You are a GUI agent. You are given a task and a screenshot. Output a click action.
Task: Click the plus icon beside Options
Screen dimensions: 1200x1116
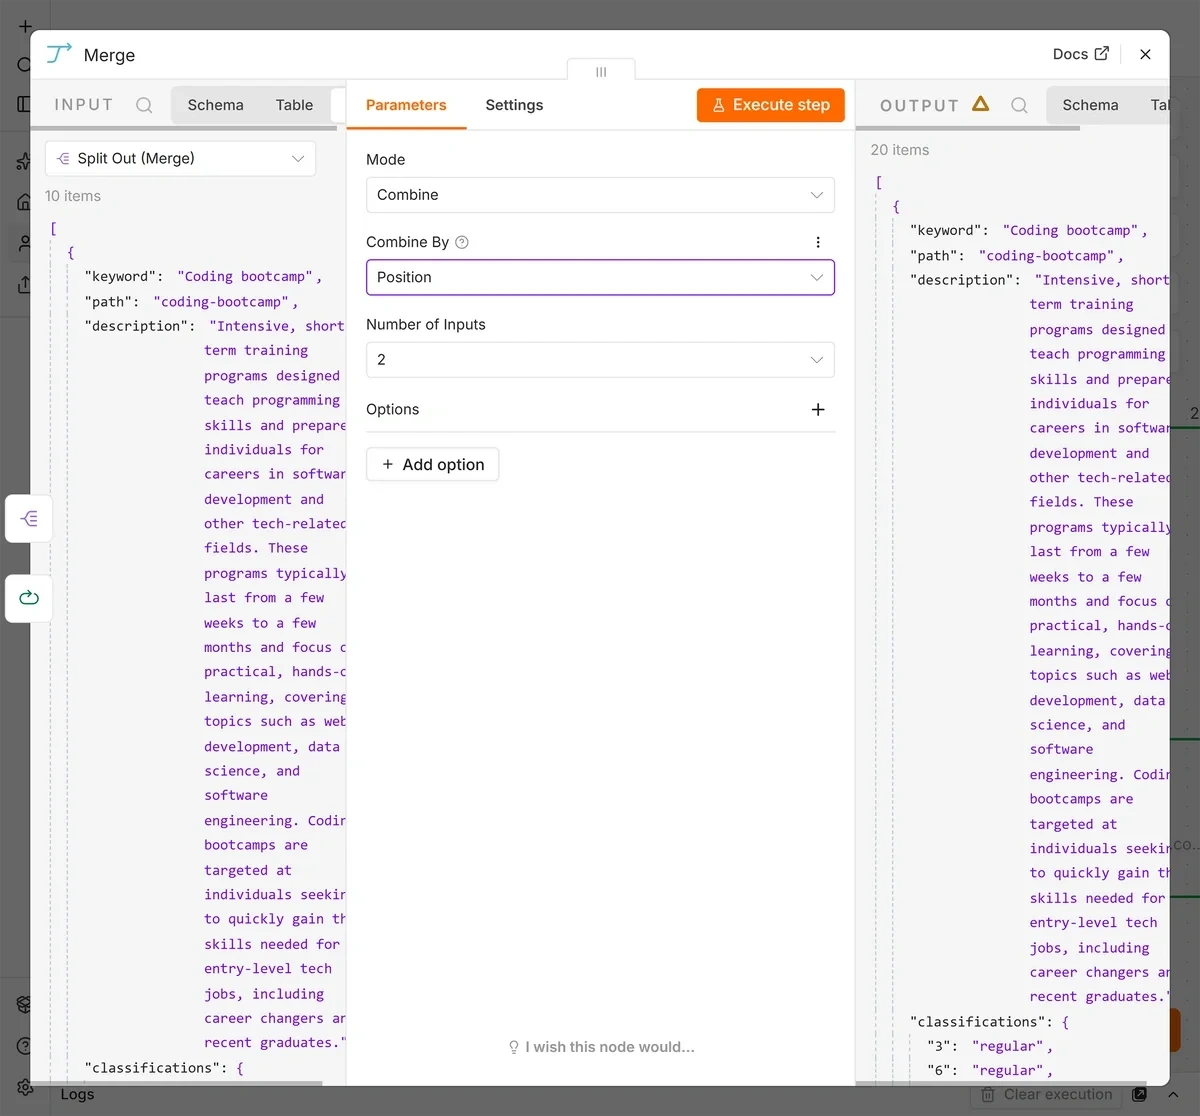[818, 409]
